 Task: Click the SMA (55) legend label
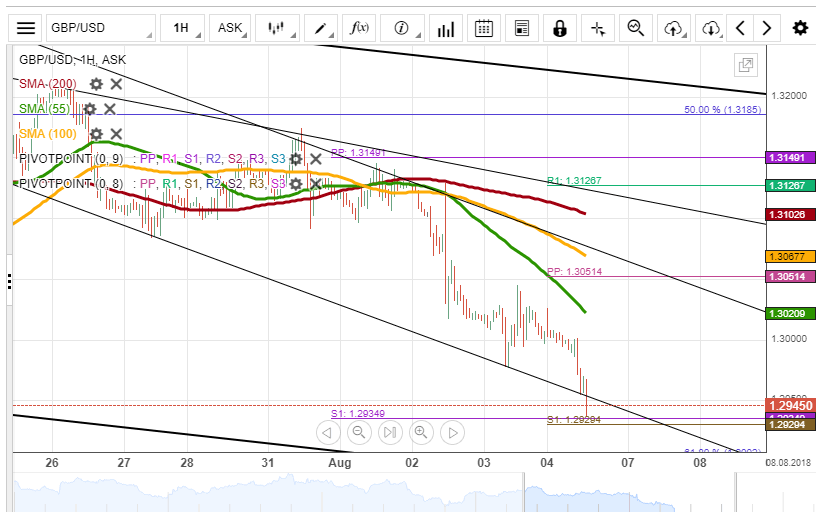pyautogui.click(x=44, y=109)
